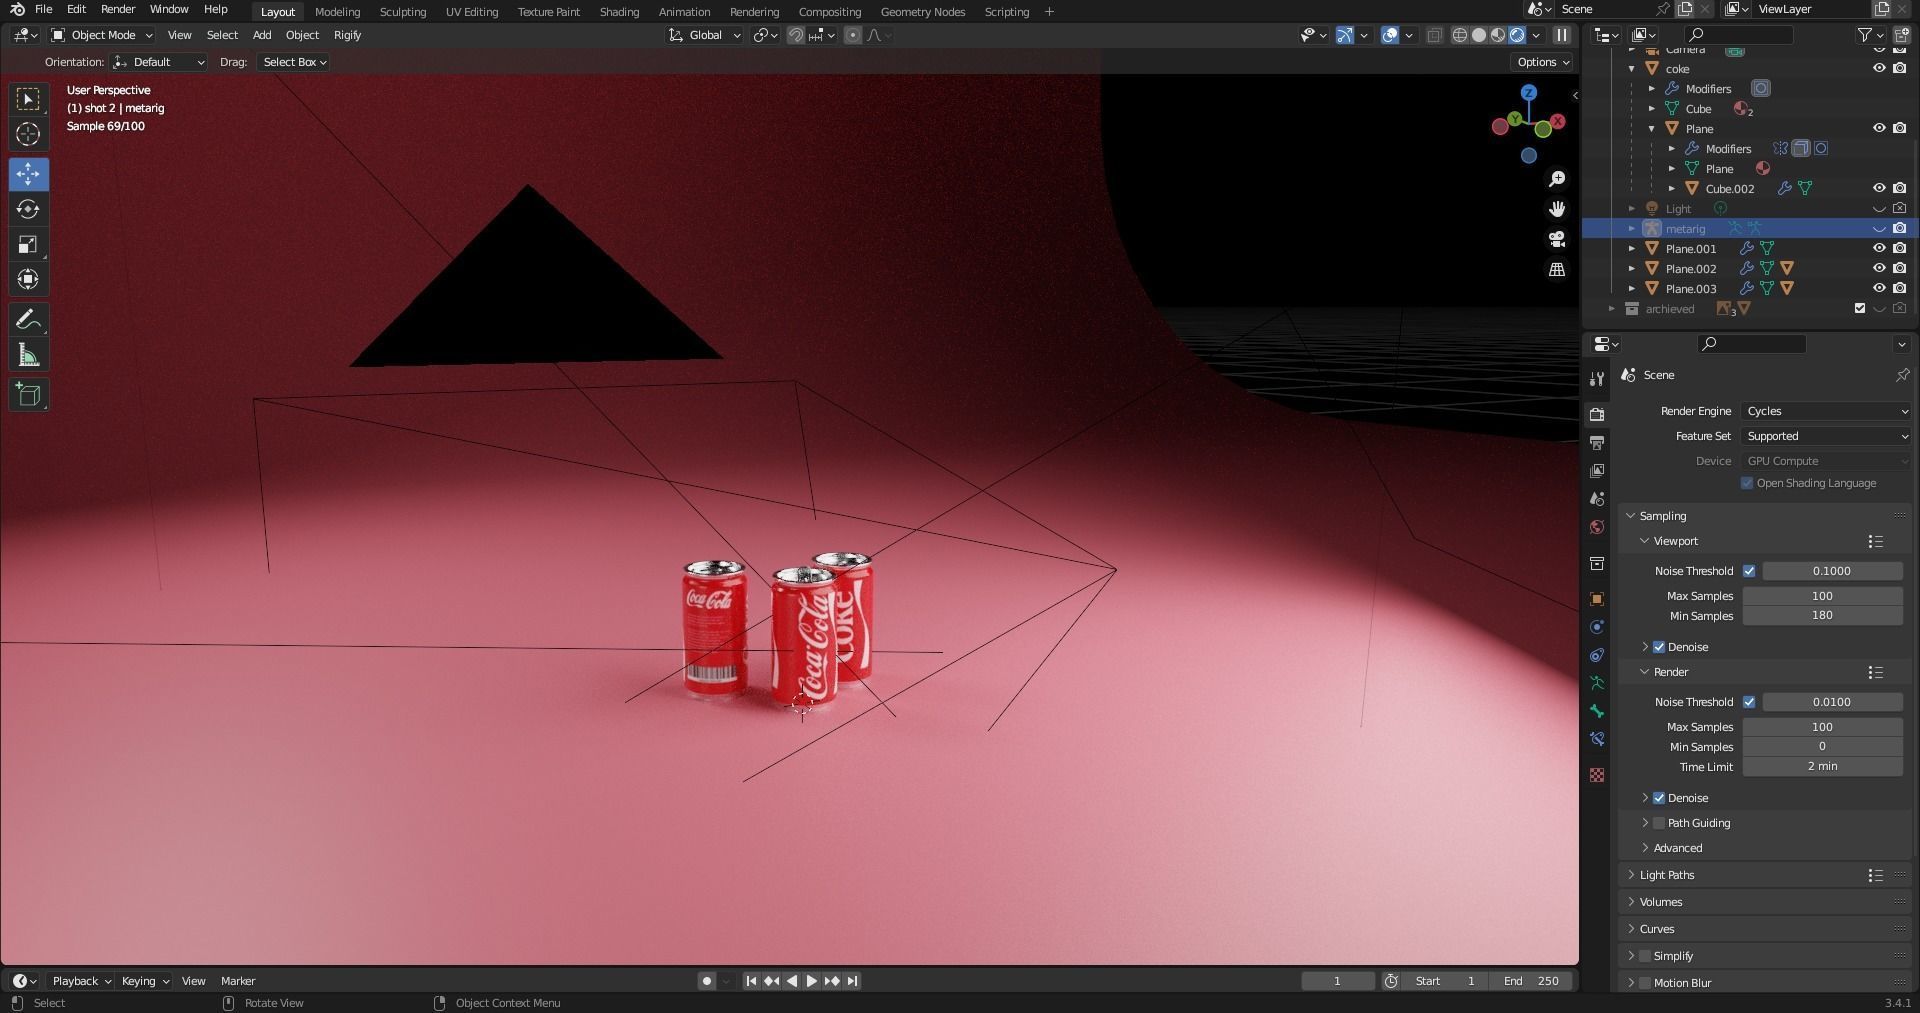Image resolution: width=1920 pixels, height=1013 pixels.
Task: Activate the Scale tool
Action: (x=28, y=244)
